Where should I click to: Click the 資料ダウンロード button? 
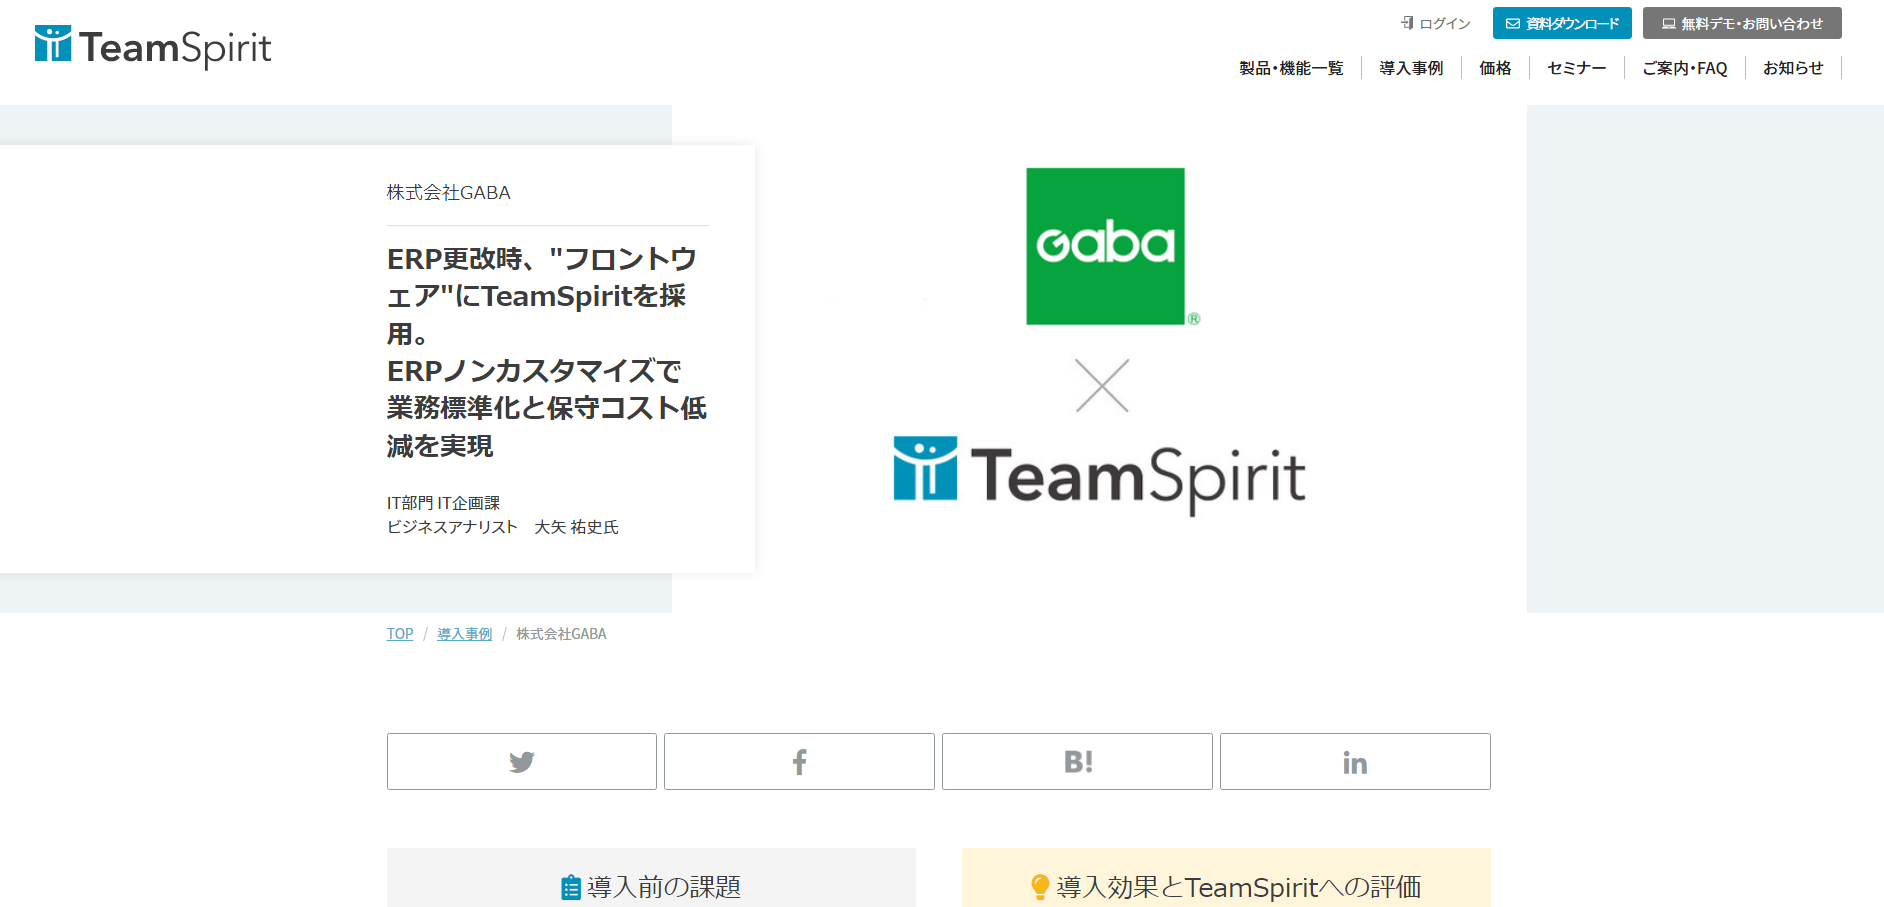pyautogui.click(x=1562, y=23)
